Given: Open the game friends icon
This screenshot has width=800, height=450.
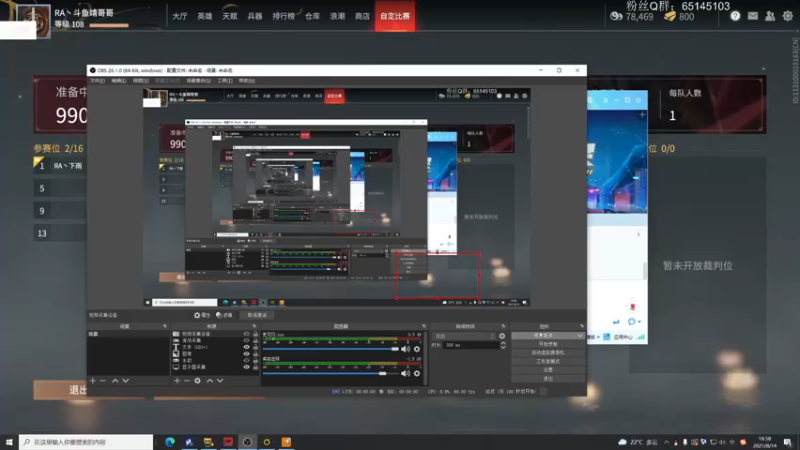Looking at the screenshot, I should [770, 16].
